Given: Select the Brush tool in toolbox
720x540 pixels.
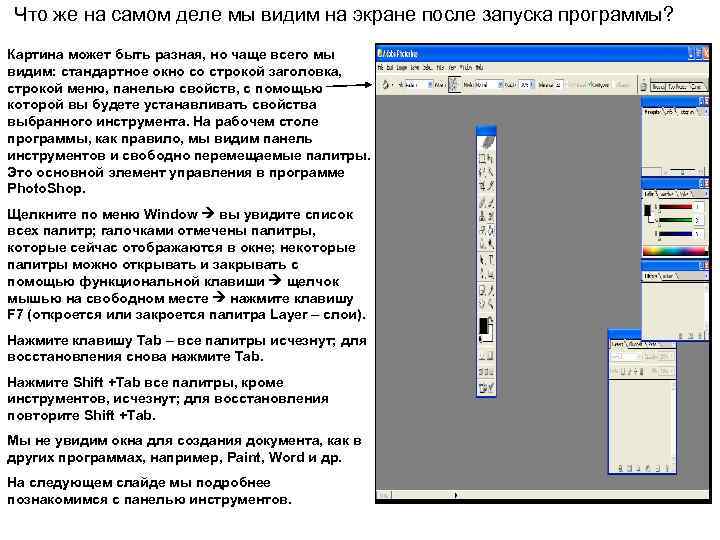Looking at the screenshot, I should (x=490, y=202).
